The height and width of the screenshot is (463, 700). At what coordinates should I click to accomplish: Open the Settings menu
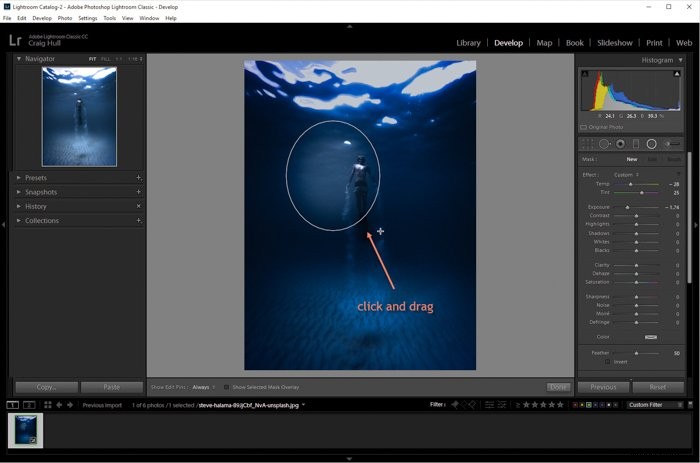tap(88, 18)
